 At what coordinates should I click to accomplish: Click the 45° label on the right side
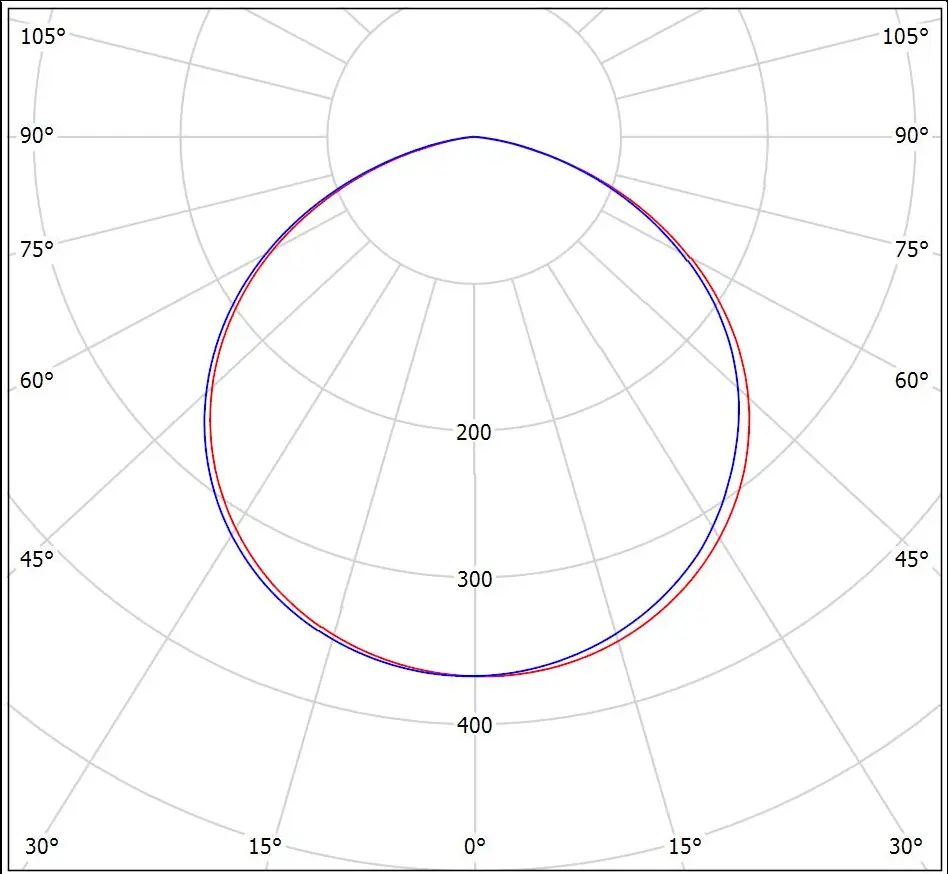pos(911,559)
